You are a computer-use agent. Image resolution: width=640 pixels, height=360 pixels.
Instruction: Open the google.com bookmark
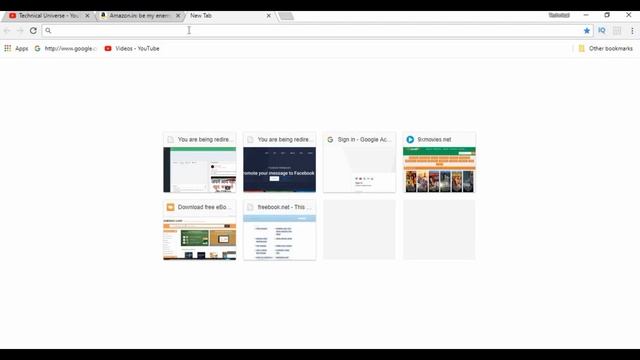(x=65, y=49)
